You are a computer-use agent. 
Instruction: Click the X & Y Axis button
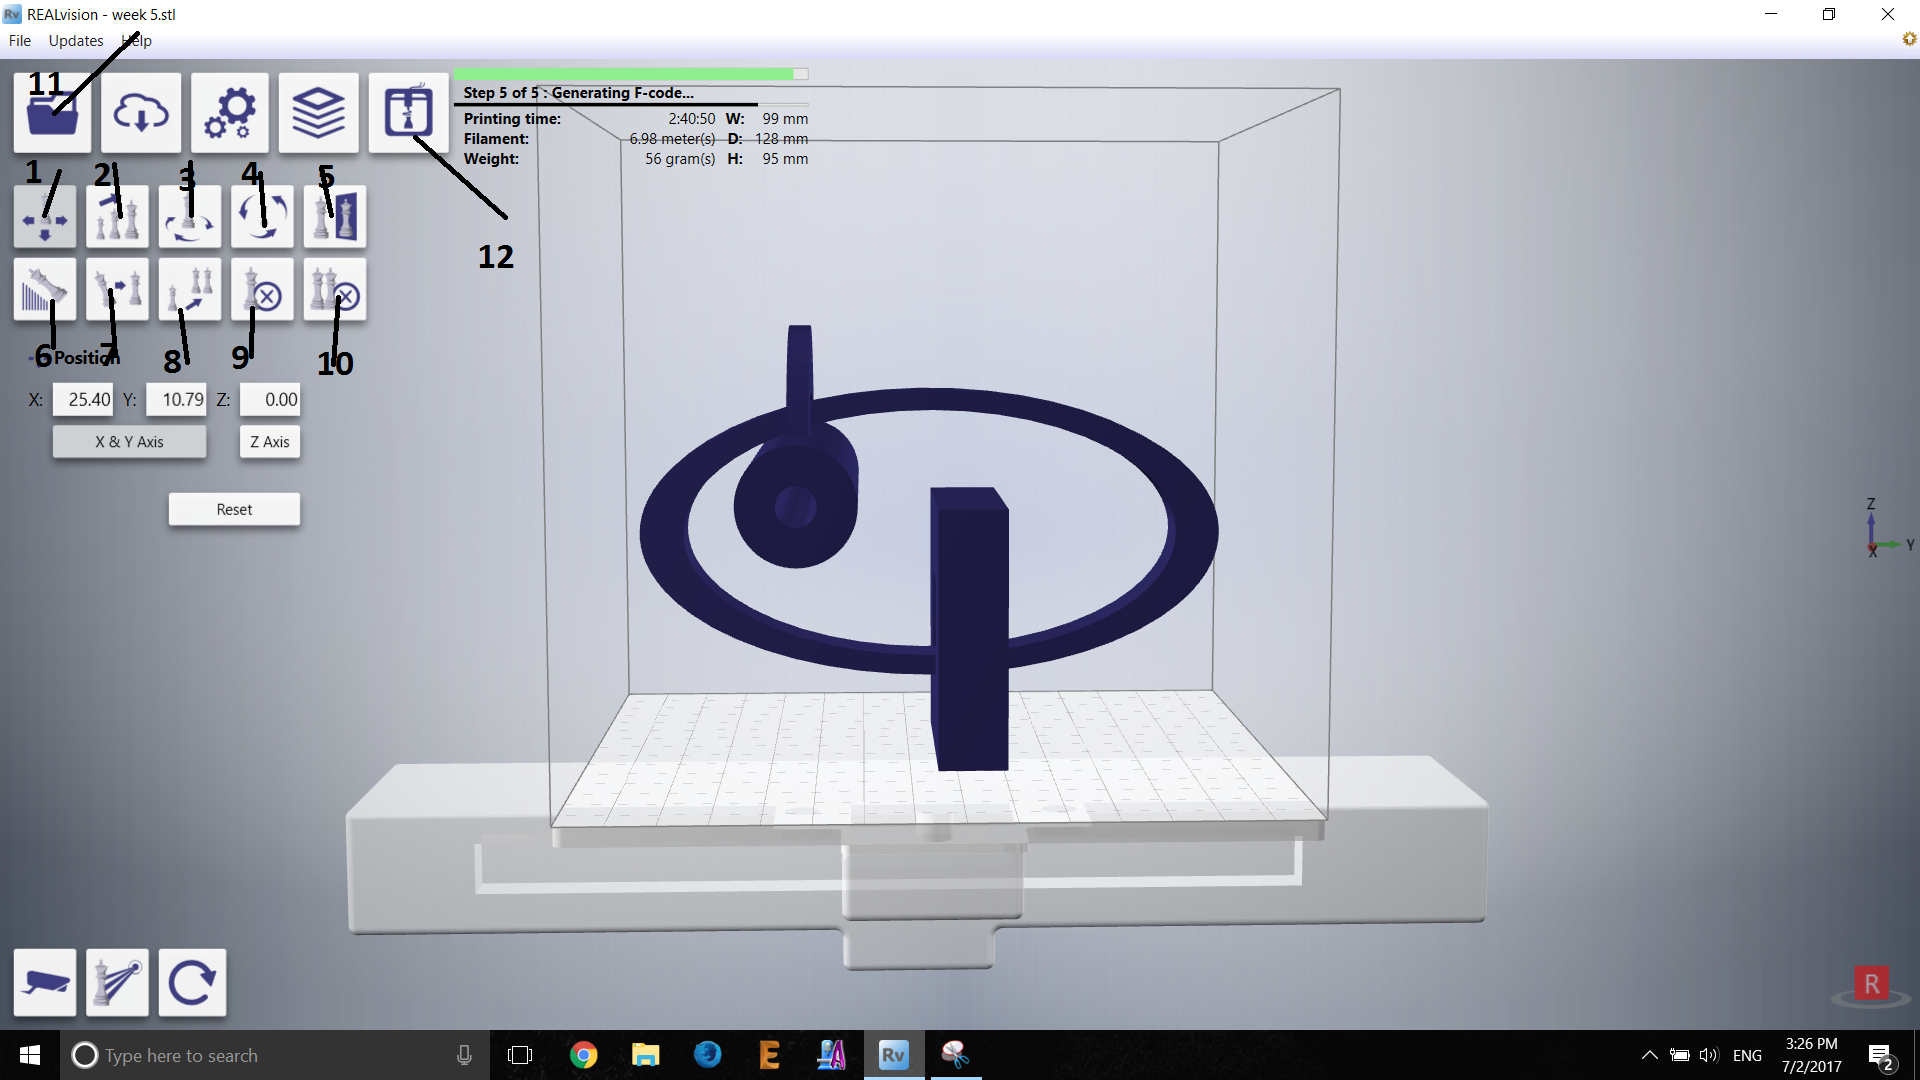click(129, 442)
